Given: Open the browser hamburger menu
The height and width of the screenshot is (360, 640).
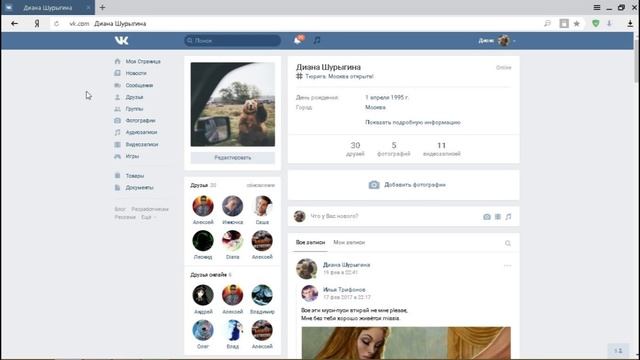Looking at the screenshot, I should [597, 7].
